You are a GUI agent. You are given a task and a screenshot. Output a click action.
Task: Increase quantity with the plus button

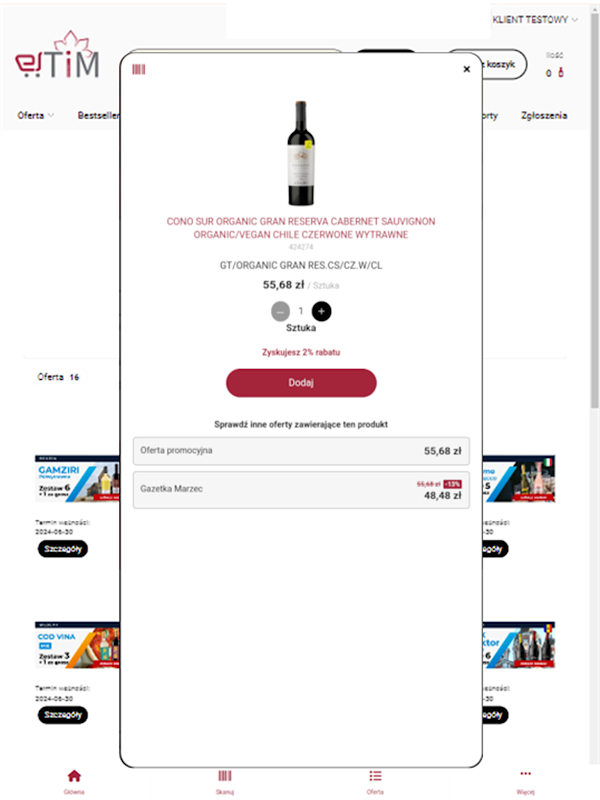pyautogui.click(x=321, y=311)
